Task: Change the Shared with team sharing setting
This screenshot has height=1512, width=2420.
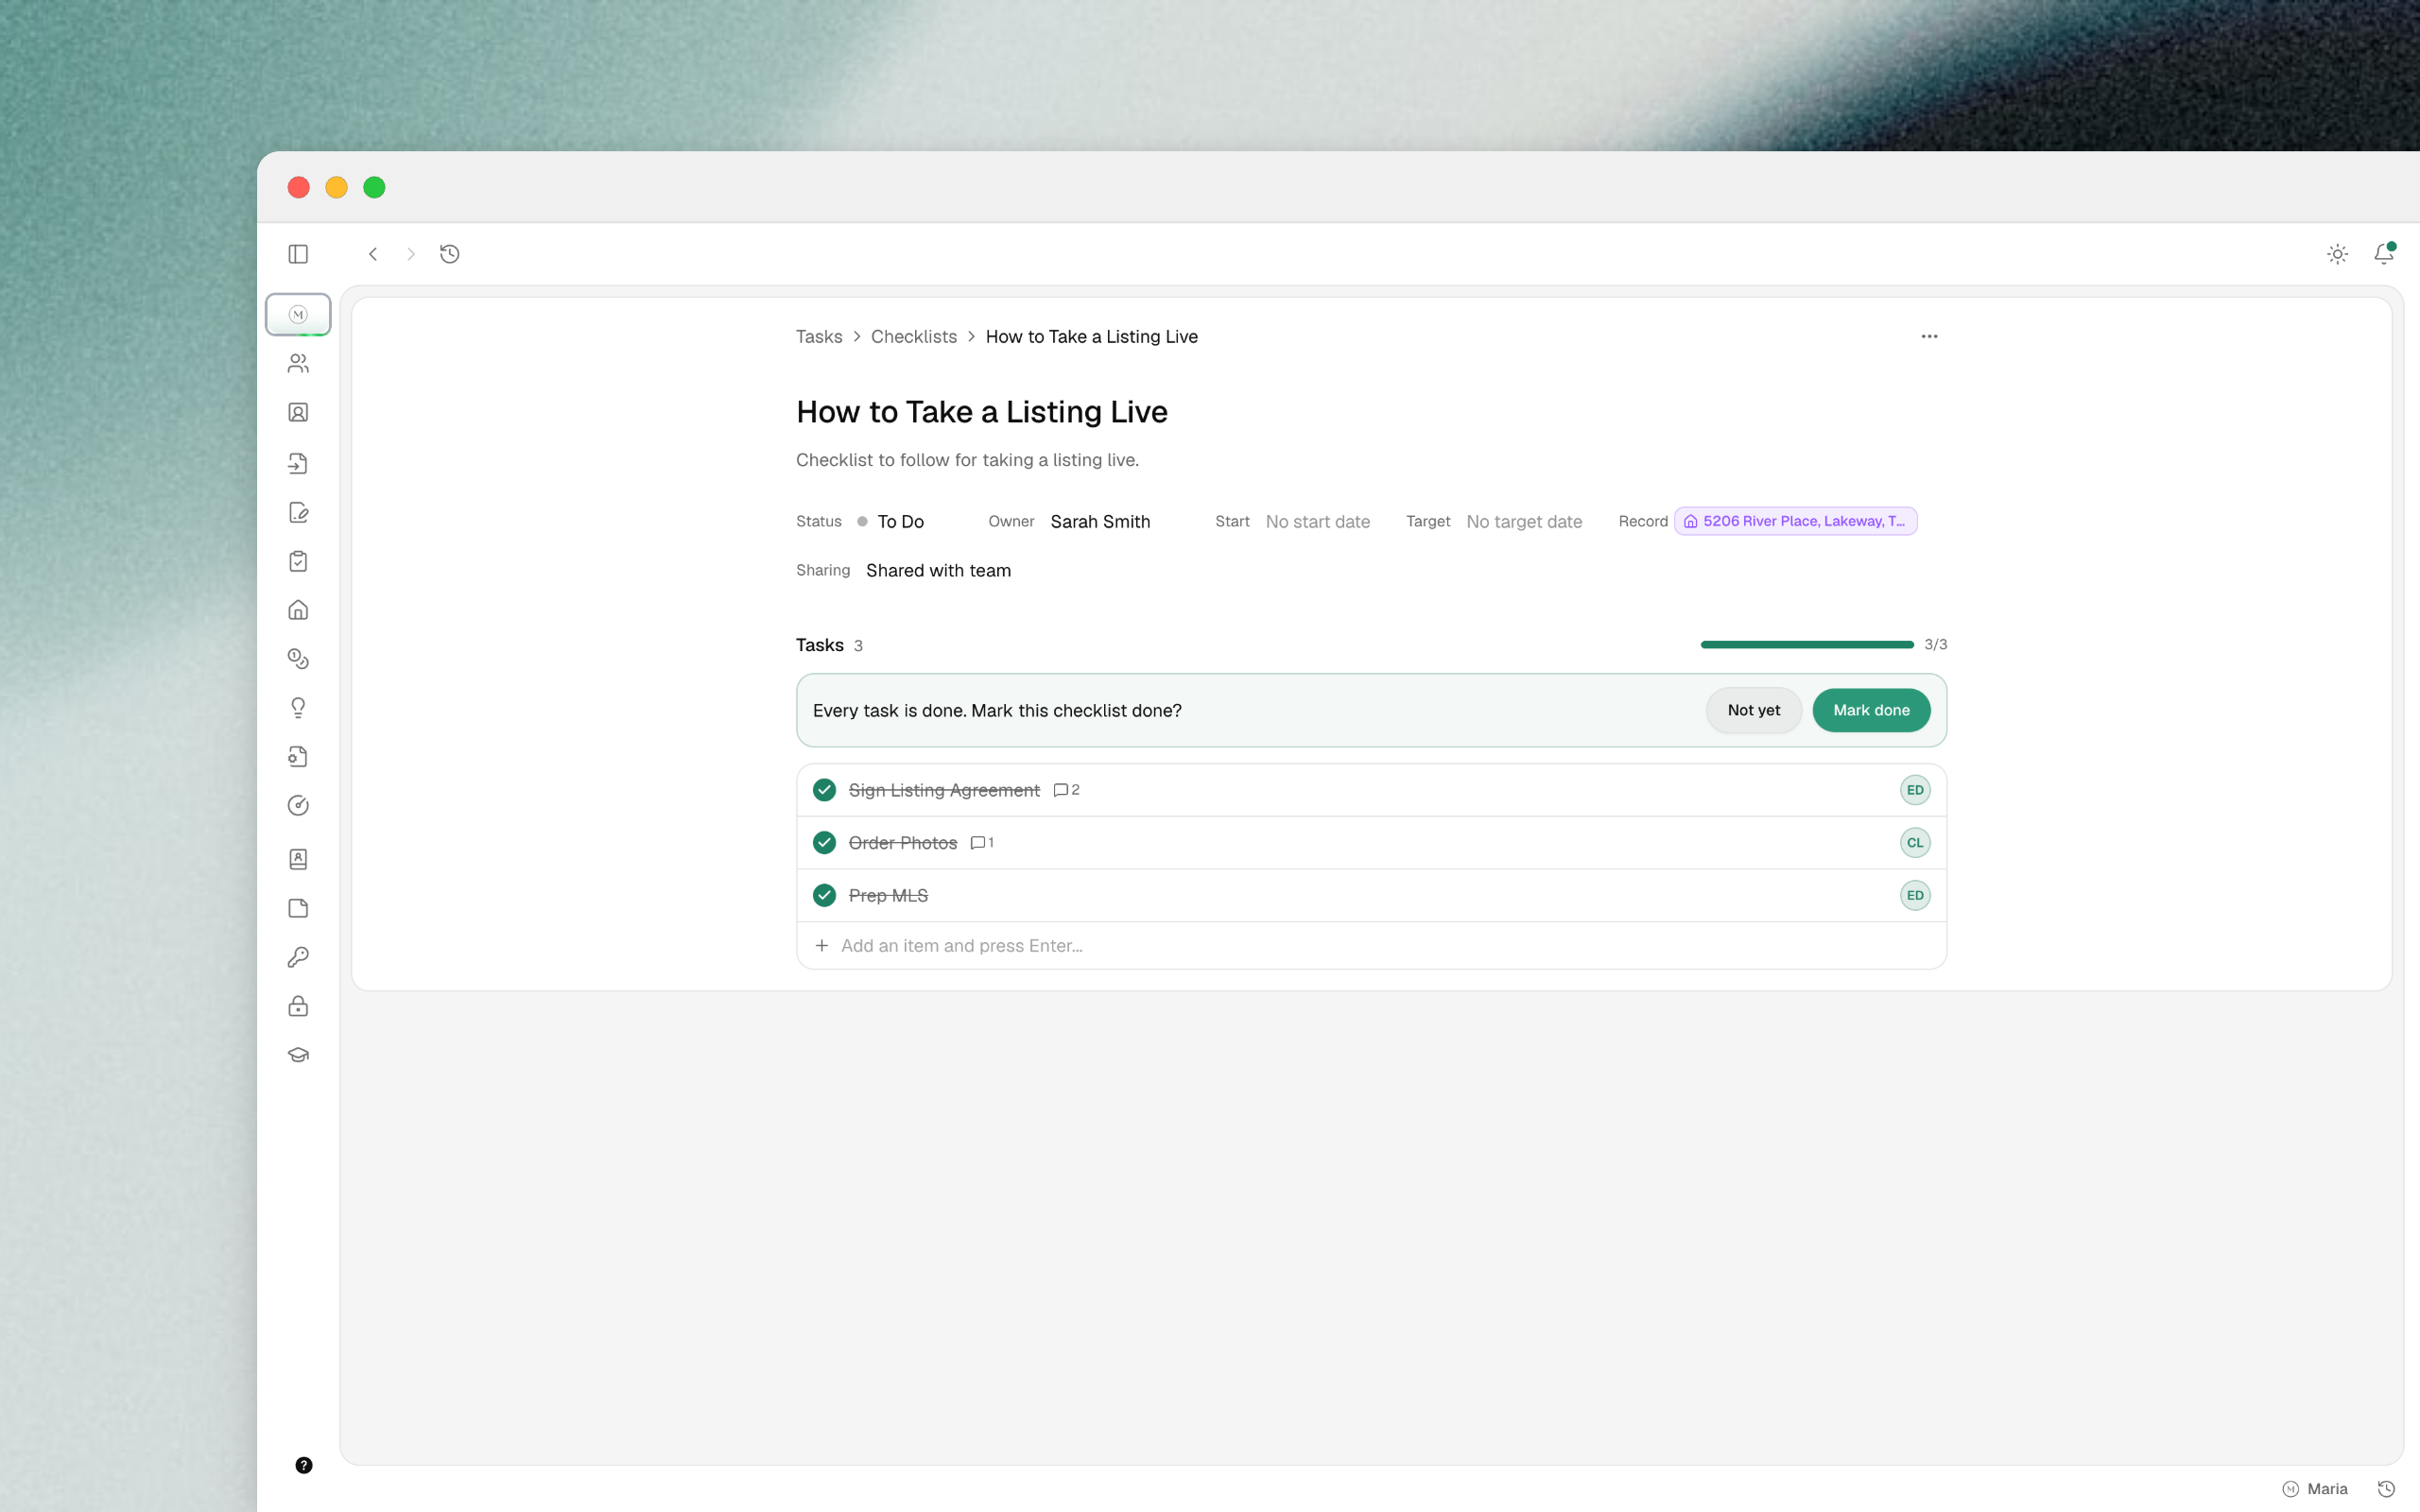Action: pos(938,570)
